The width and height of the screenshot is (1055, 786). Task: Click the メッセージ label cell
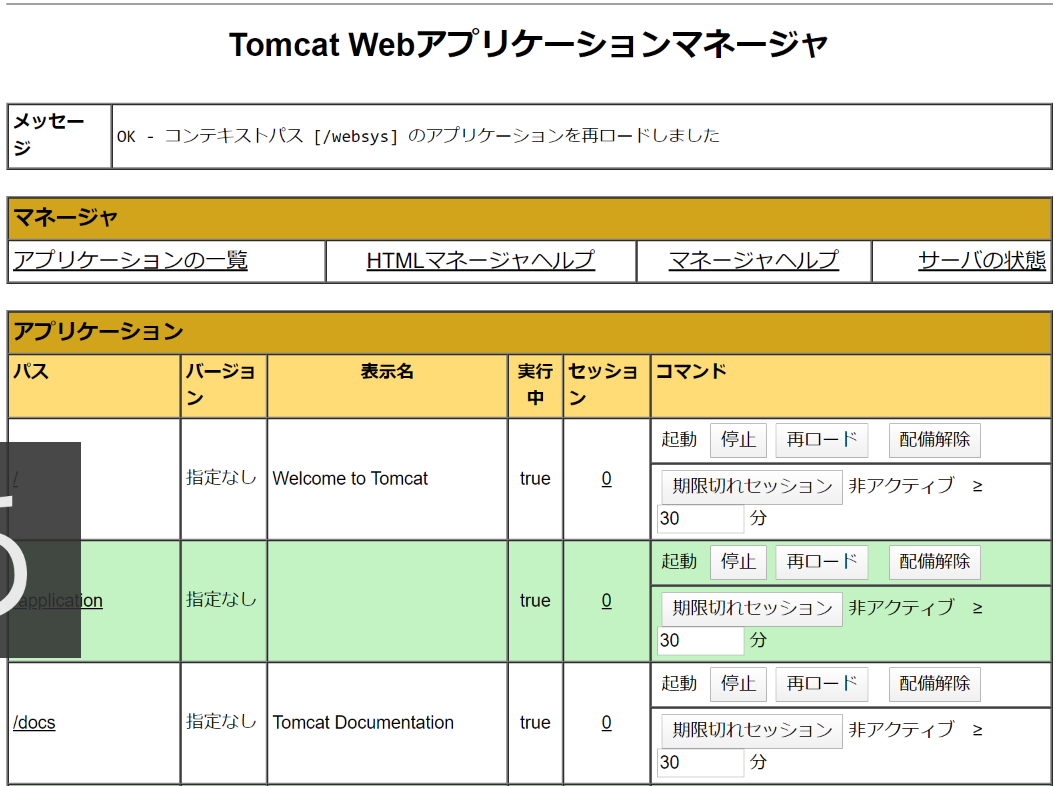click(x=59, y=136)
